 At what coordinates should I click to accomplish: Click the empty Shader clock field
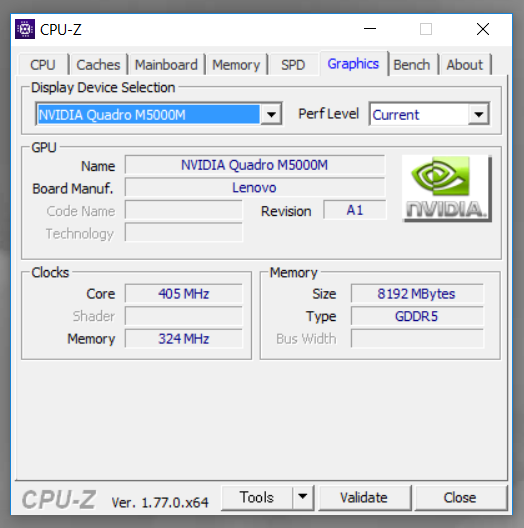pyautogui.click(x=184, y=316)
